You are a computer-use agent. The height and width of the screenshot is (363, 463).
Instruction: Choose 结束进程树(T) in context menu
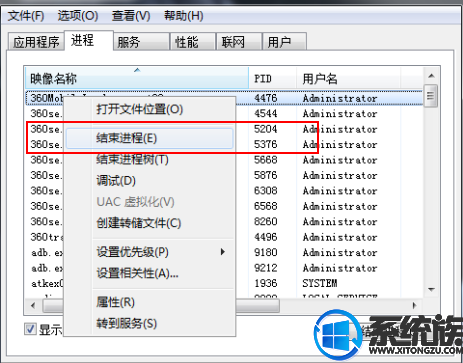pyautogui.click(x=149, y=159)
